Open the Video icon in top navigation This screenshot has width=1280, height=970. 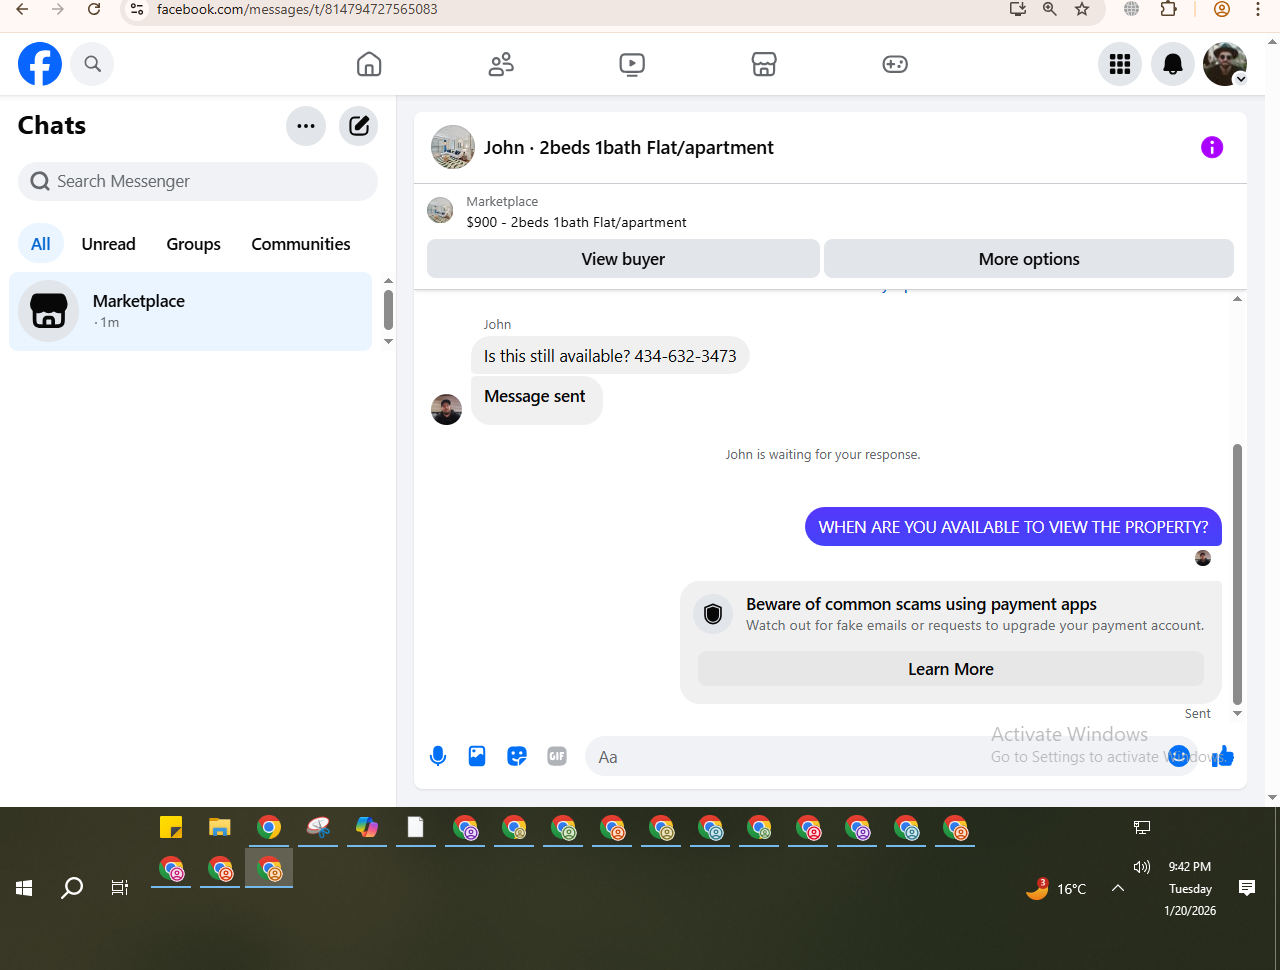pos(632,64)
